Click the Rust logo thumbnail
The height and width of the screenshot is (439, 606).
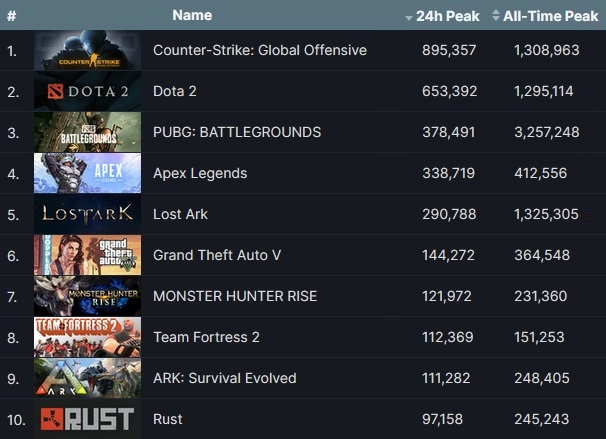point(87,419)
